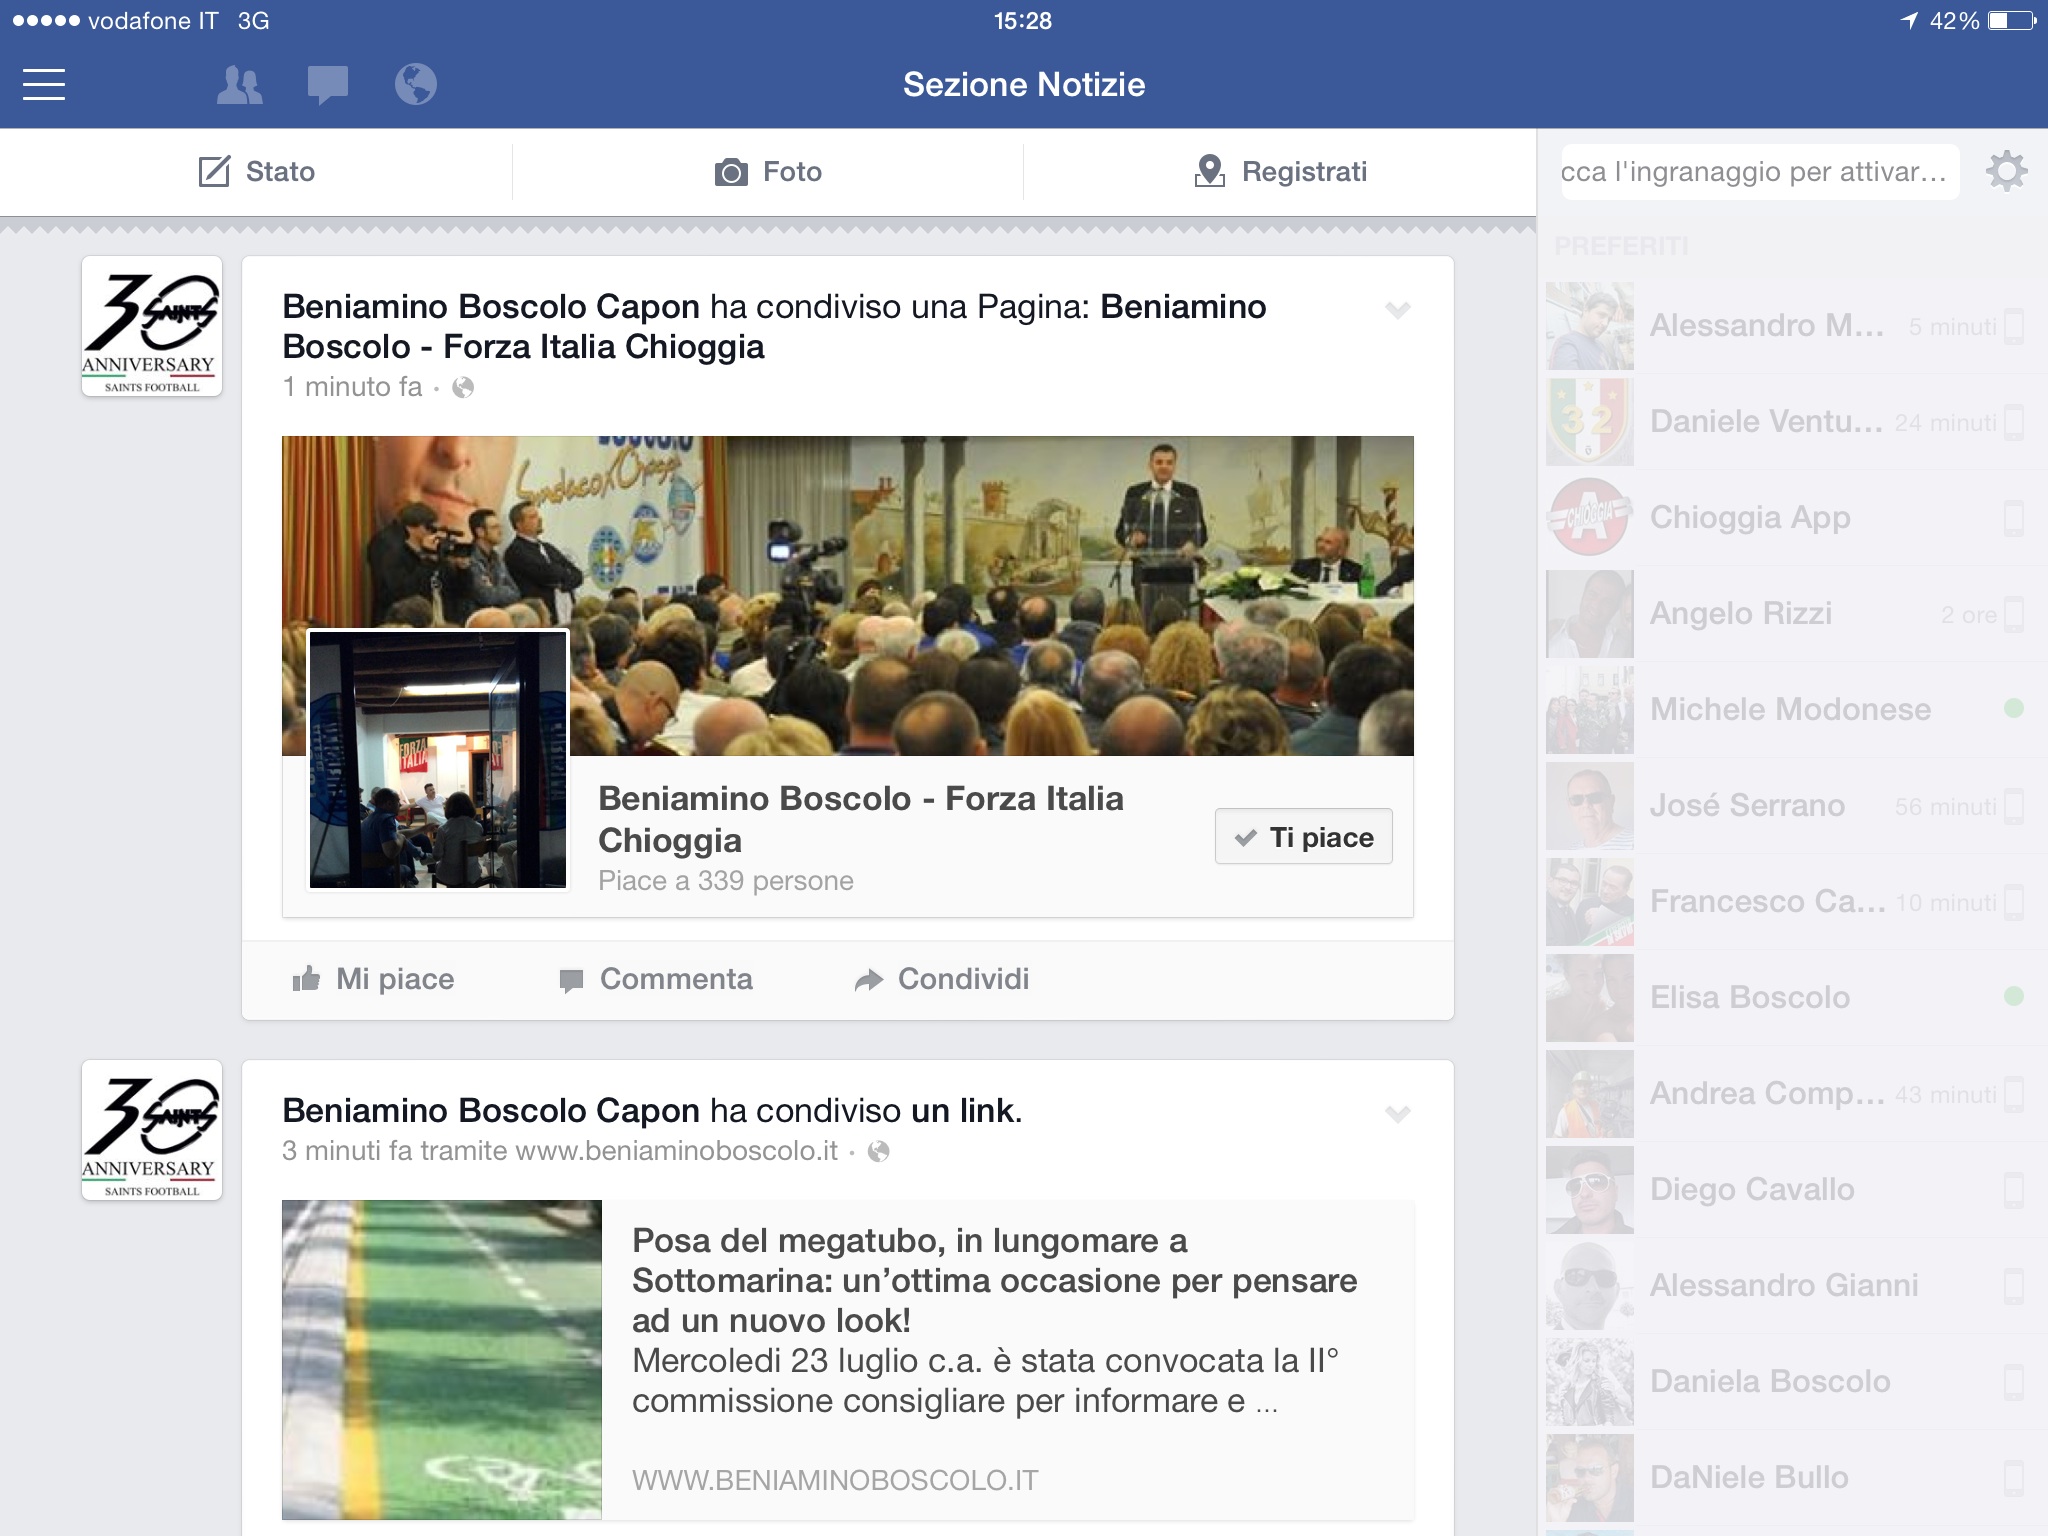Open chat with Angelo Rizzi
Viewport: 2048px width, 1536px height.
[1792, 614]
